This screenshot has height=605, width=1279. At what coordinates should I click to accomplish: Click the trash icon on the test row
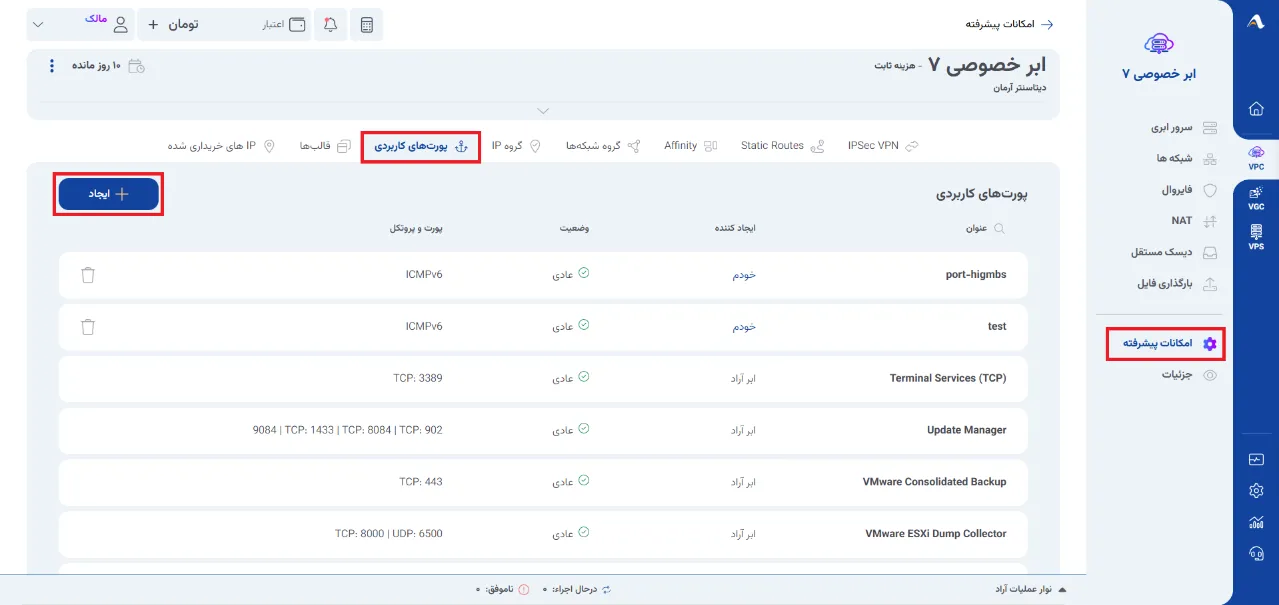pyautogui.click(x=88, y=327)
